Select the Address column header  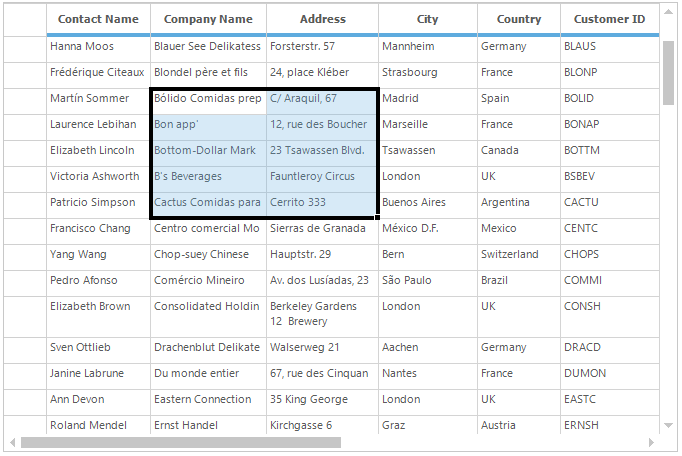point(322,19)
